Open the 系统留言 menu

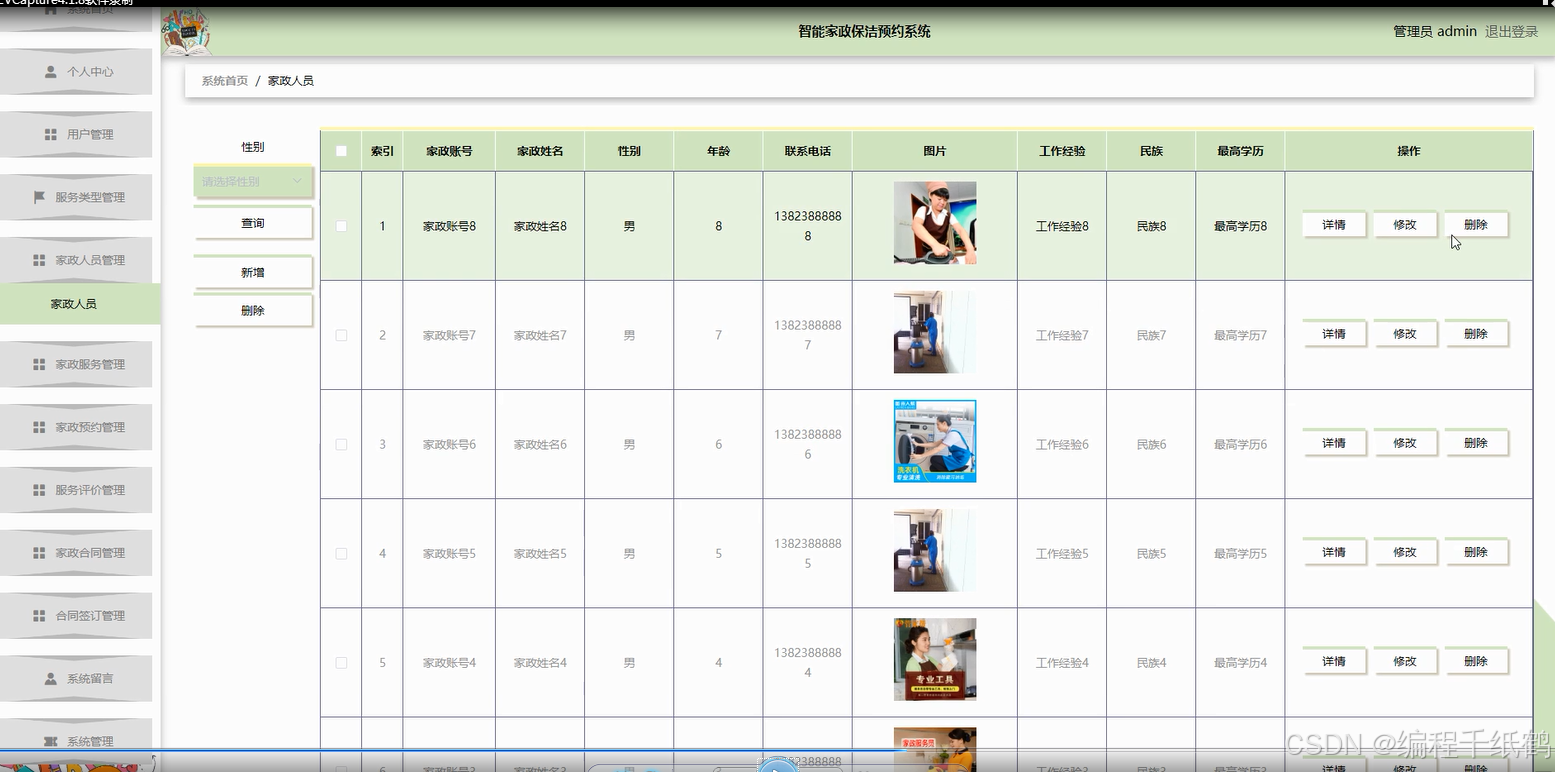[x=76, y=679]
